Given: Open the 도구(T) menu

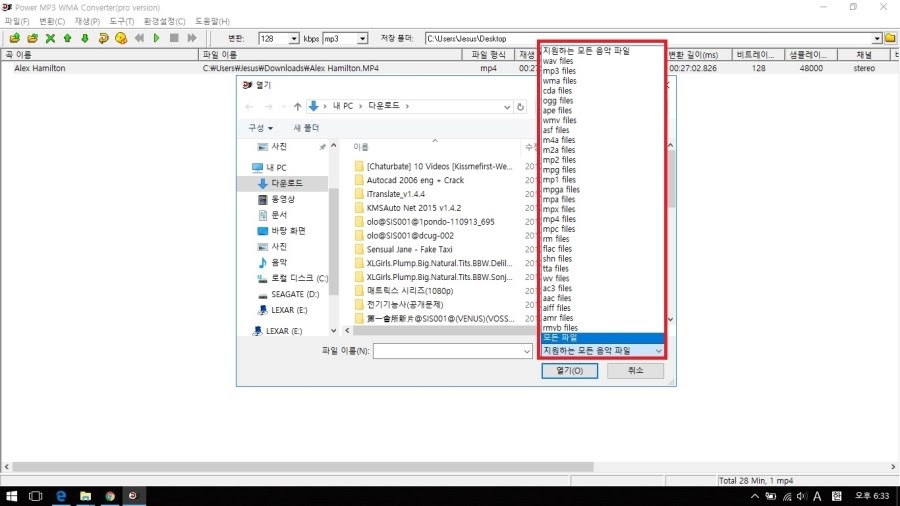Looking at the screenshot, I should [122, 21].
